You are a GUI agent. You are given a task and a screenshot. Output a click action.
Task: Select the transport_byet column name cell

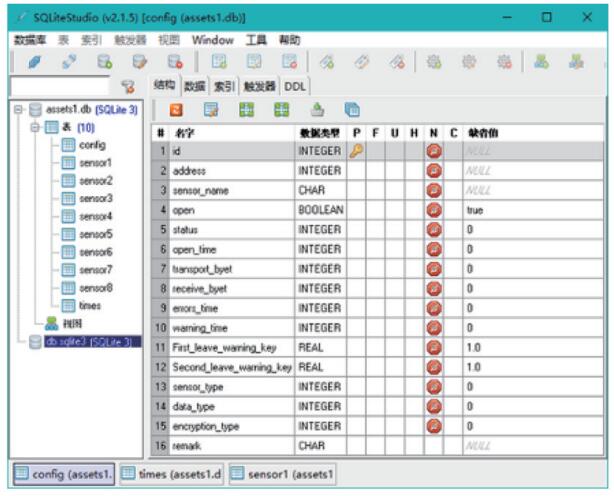pyautogui.click(x=232, y=269)
